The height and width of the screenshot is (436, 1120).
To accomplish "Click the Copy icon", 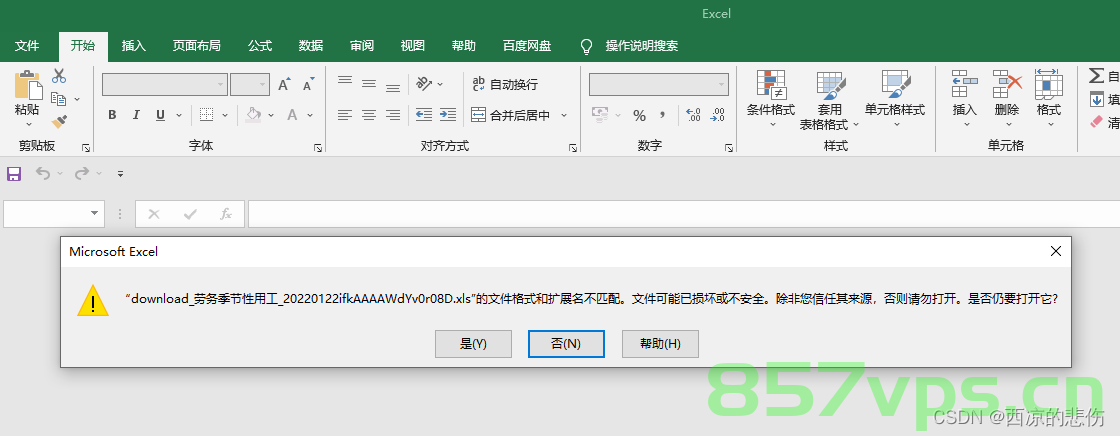I will [59, 99].
